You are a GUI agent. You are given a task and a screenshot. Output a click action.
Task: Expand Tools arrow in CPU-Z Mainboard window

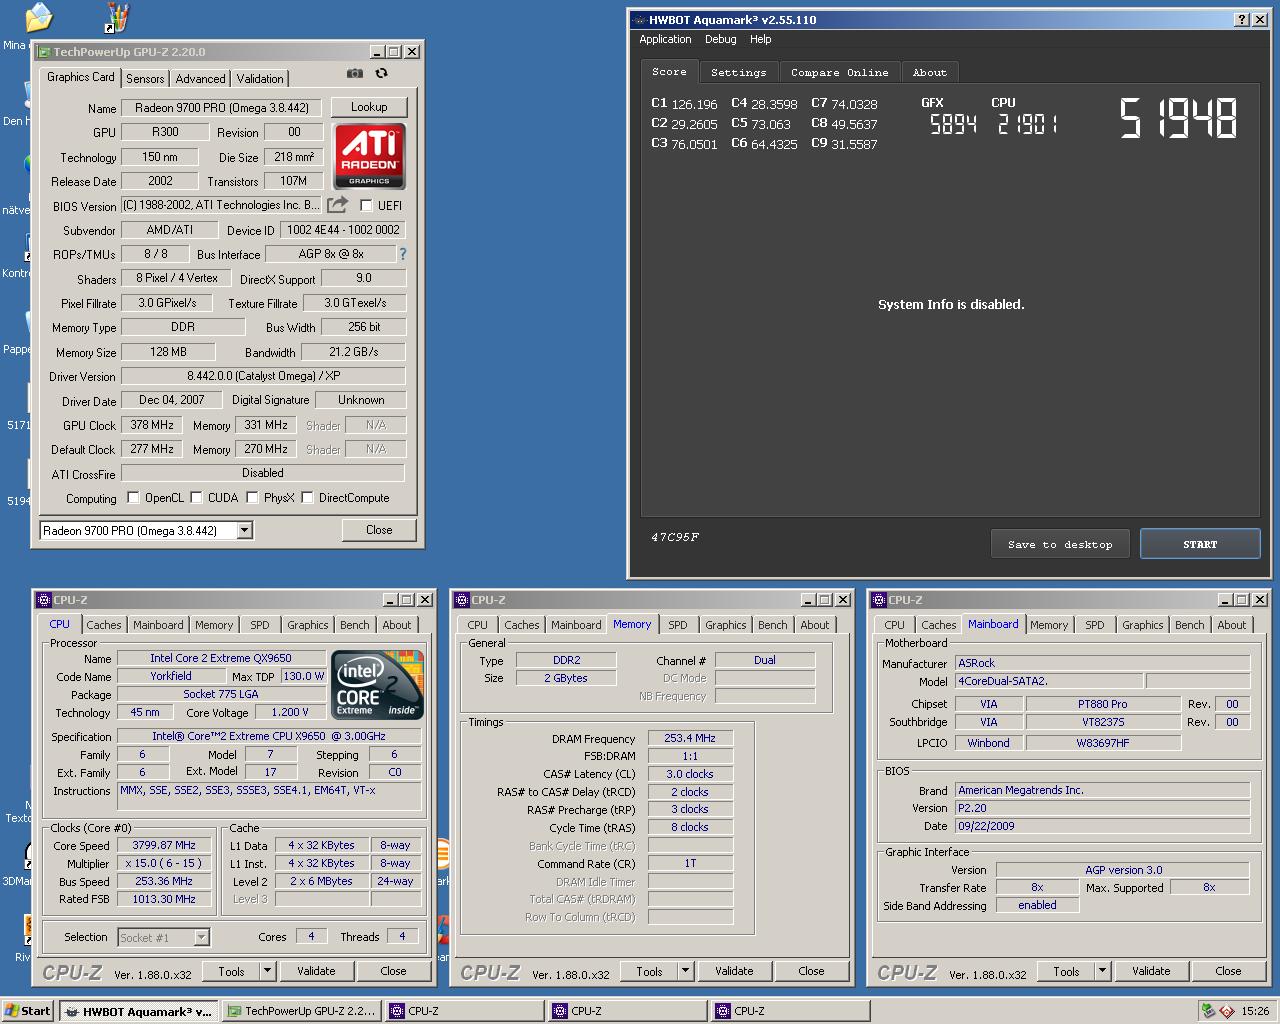(1102, 971)
